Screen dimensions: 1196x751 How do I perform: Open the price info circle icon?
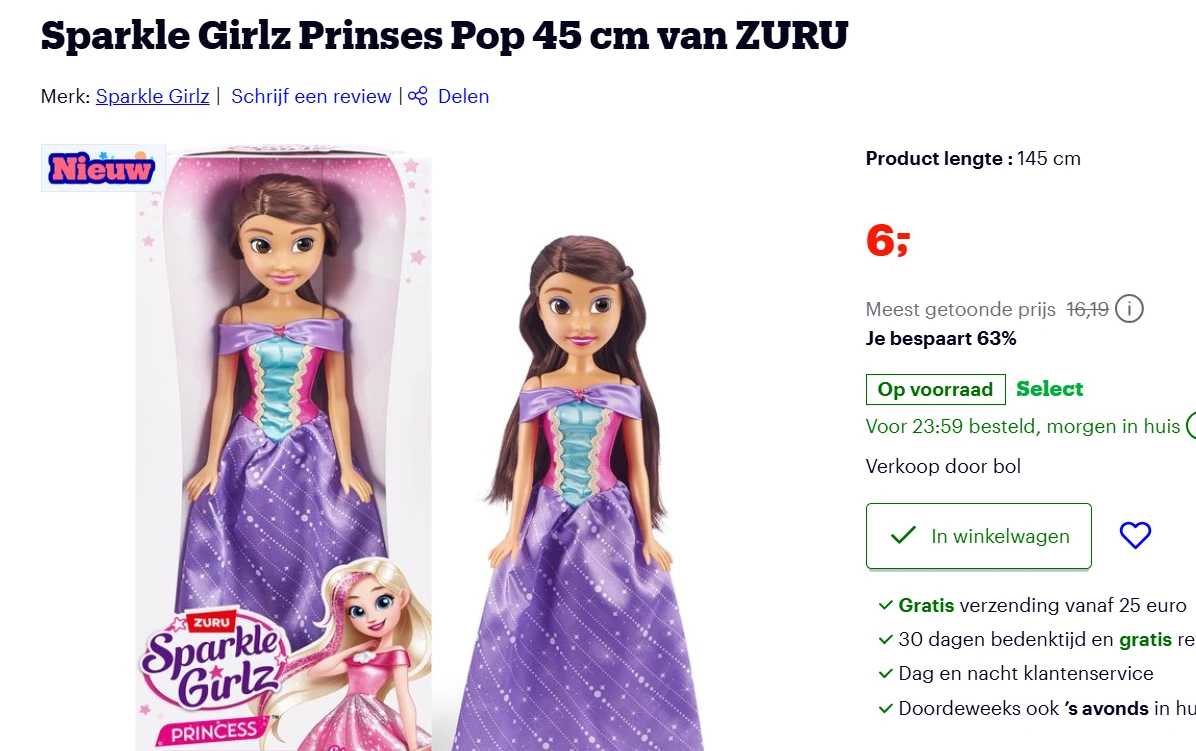[1129, 309]
